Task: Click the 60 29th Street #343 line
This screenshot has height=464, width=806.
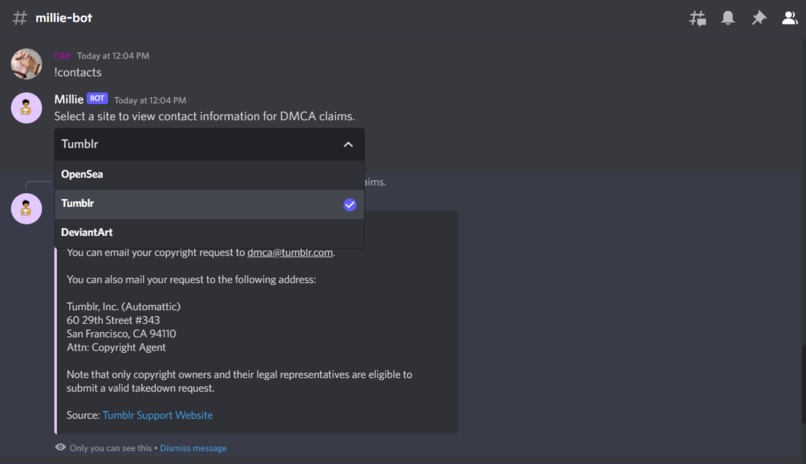Action: pyautogui.click(x=113, y=320)
